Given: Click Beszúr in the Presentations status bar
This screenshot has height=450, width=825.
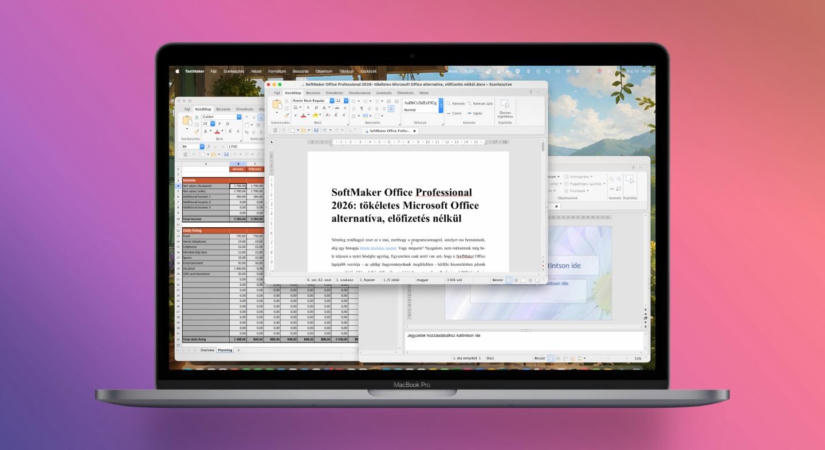Looking at the screenshot, I should (x=540, y=358).
